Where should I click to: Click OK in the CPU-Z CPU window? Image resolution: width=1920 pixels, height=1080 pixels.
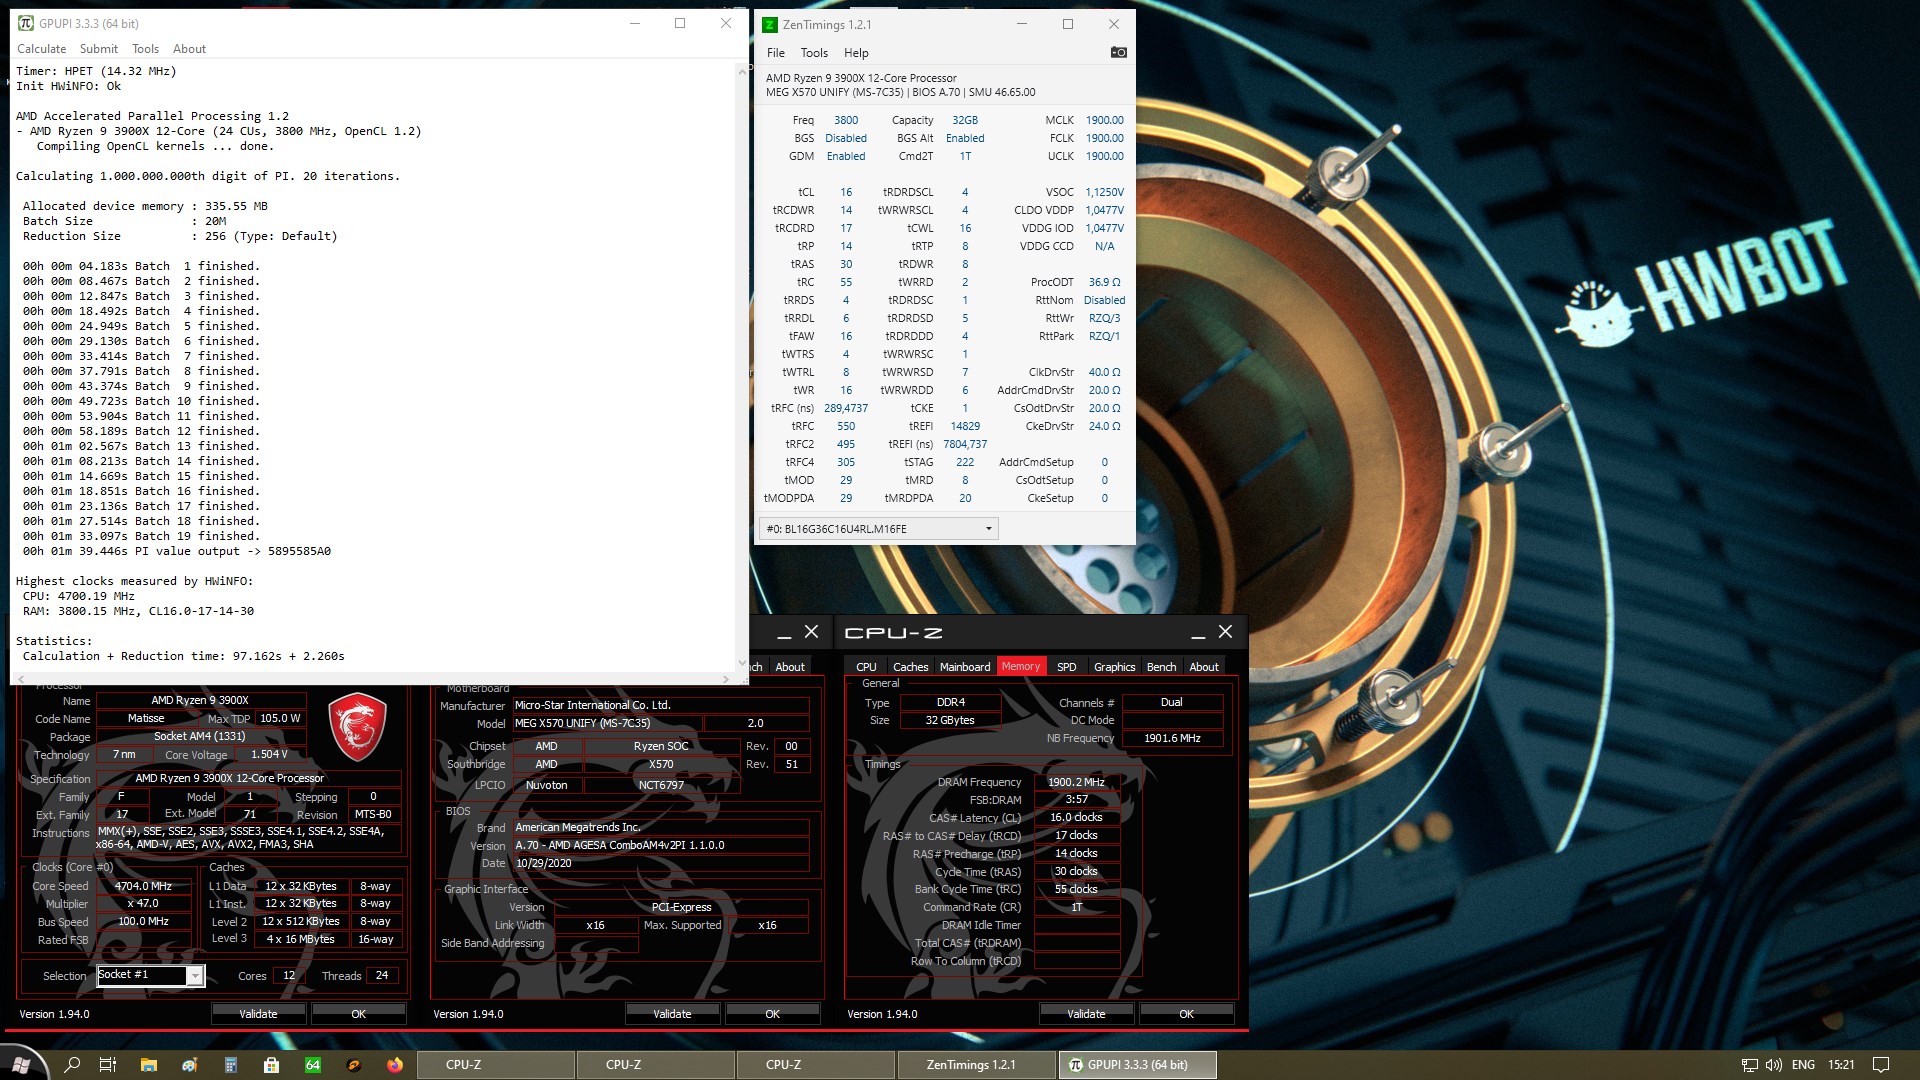point(358,1014)
